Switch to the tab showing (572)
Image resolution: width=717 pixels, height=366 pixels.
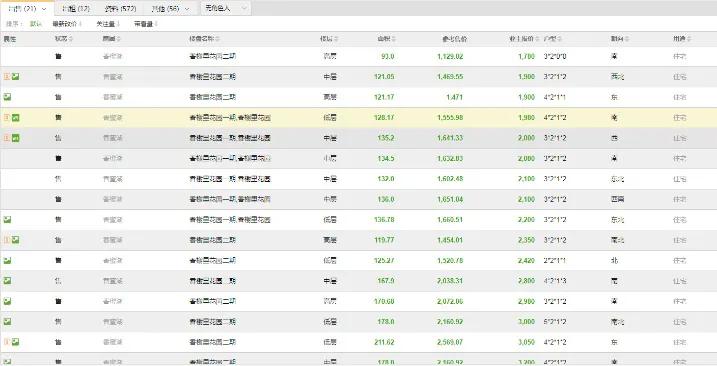(x=121, y=9)
